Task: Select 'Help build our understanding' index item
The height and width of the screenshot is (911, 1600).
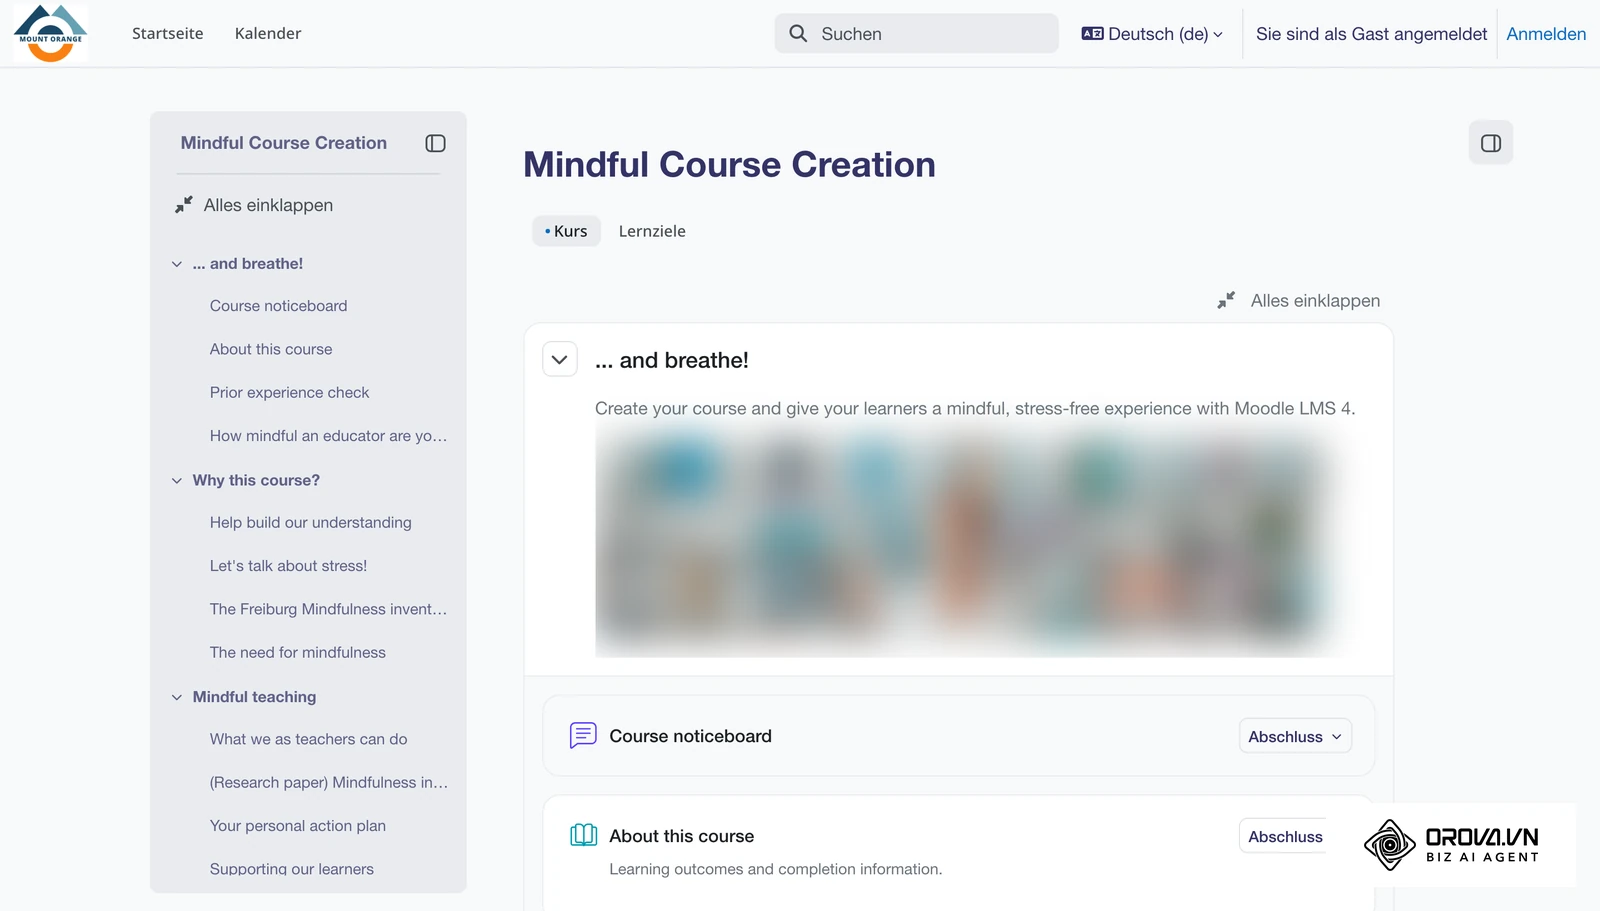Action: tap(310, 523)
